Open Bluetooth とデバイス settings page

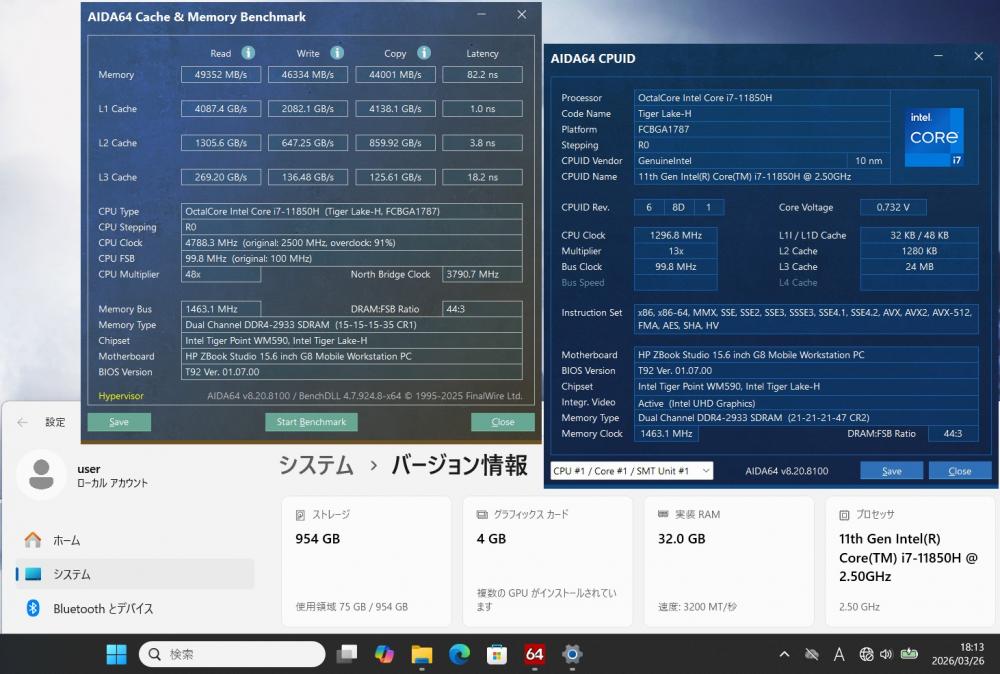click(x=103, y=608)
